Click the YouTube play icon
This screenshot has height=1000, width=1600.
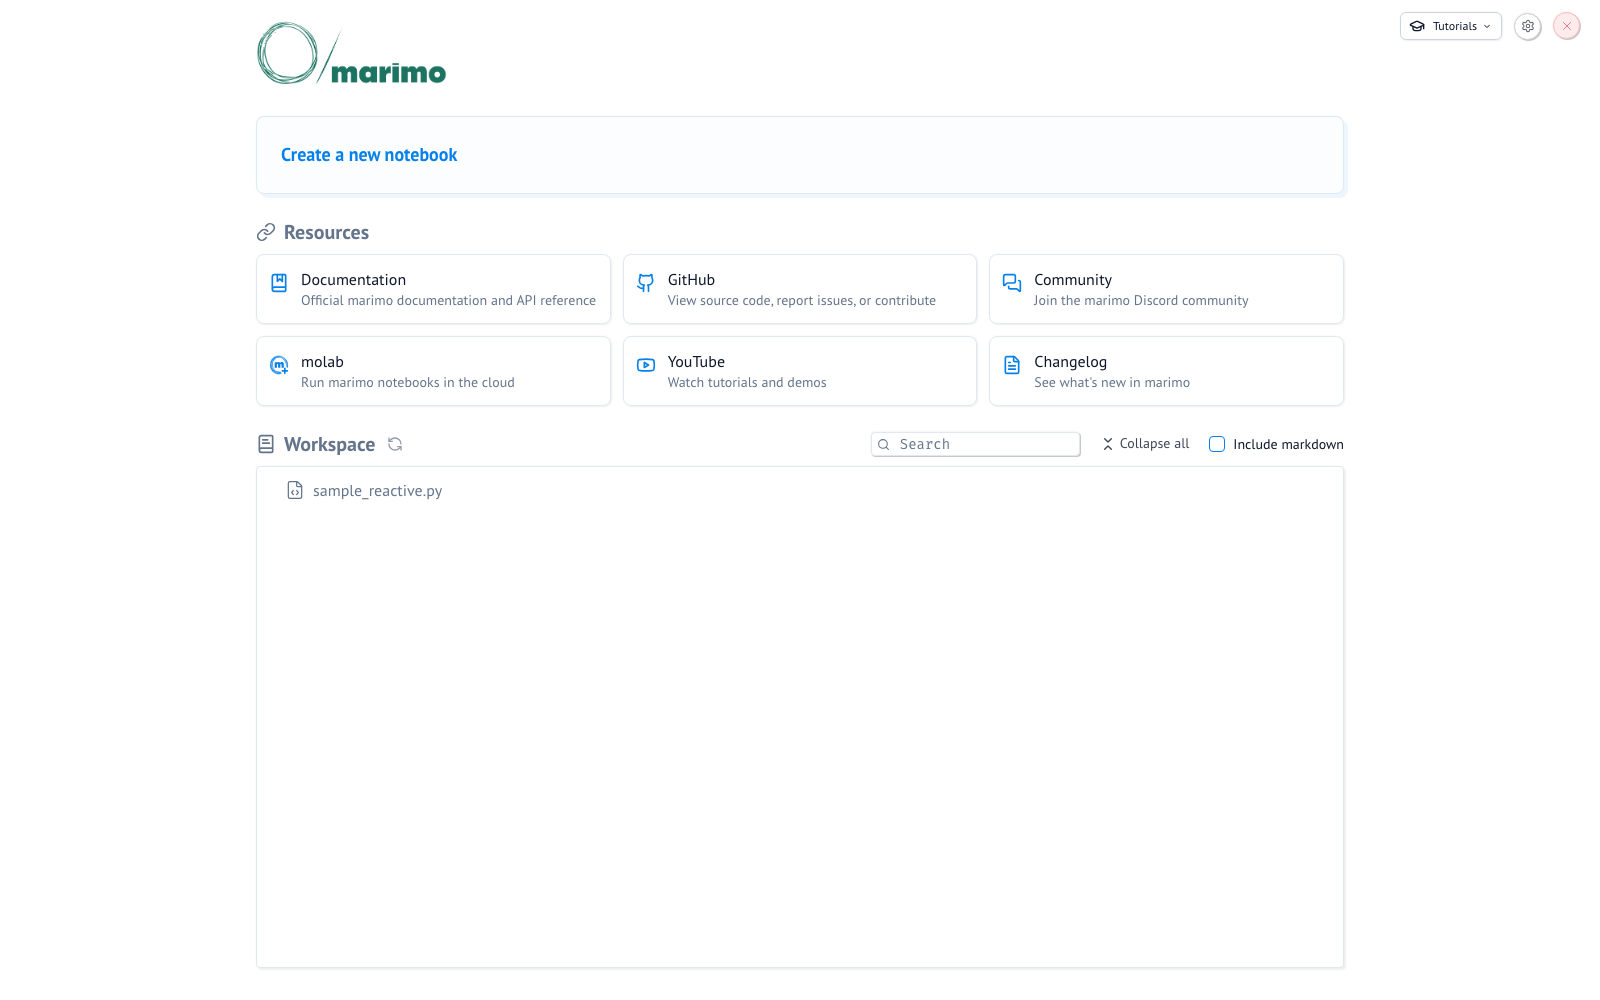coord(646,365)
